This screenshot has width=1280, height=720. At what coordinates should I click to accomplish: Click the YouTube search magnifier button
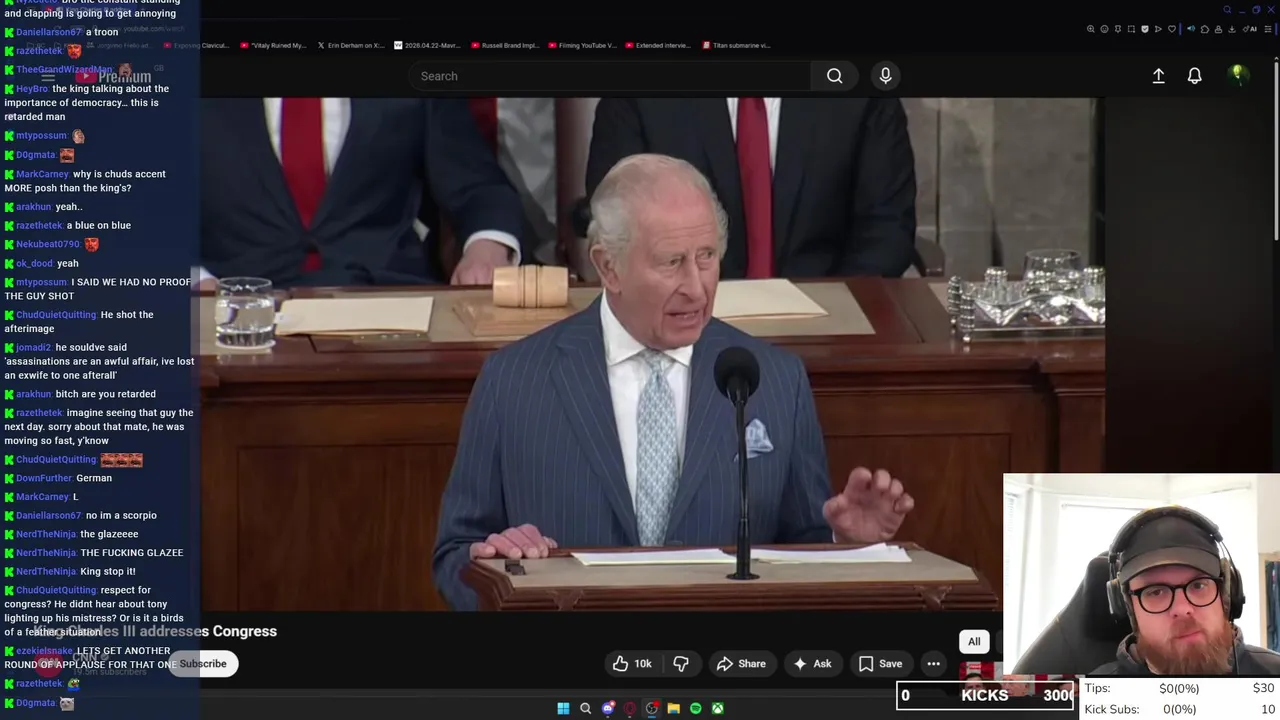coord(834,76)
